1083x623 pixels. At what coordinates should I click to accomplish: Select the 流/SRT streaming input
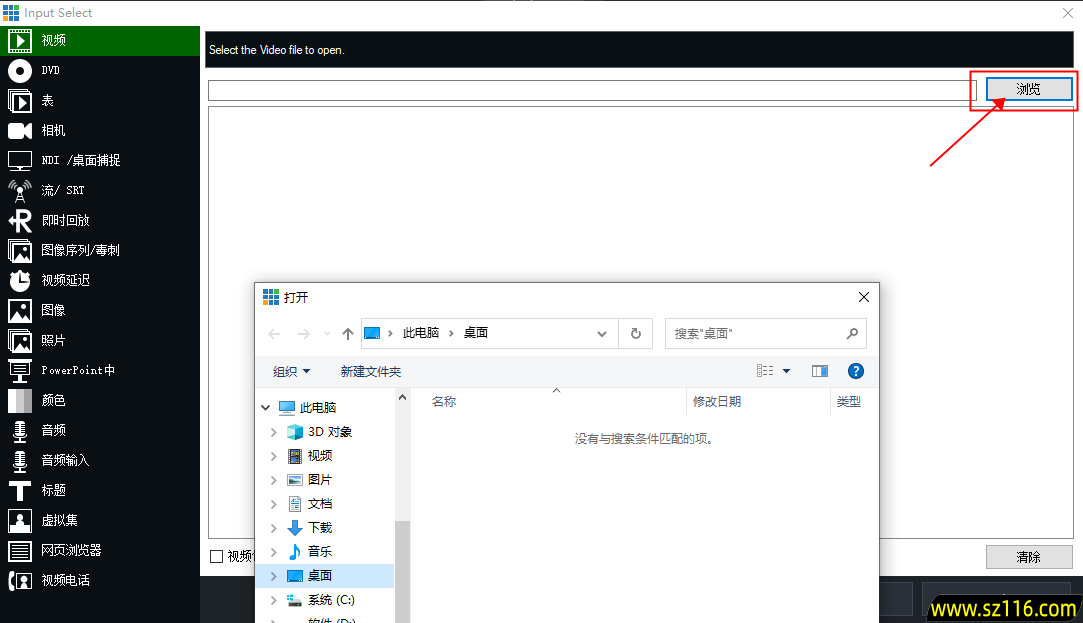tap(60, 190)
